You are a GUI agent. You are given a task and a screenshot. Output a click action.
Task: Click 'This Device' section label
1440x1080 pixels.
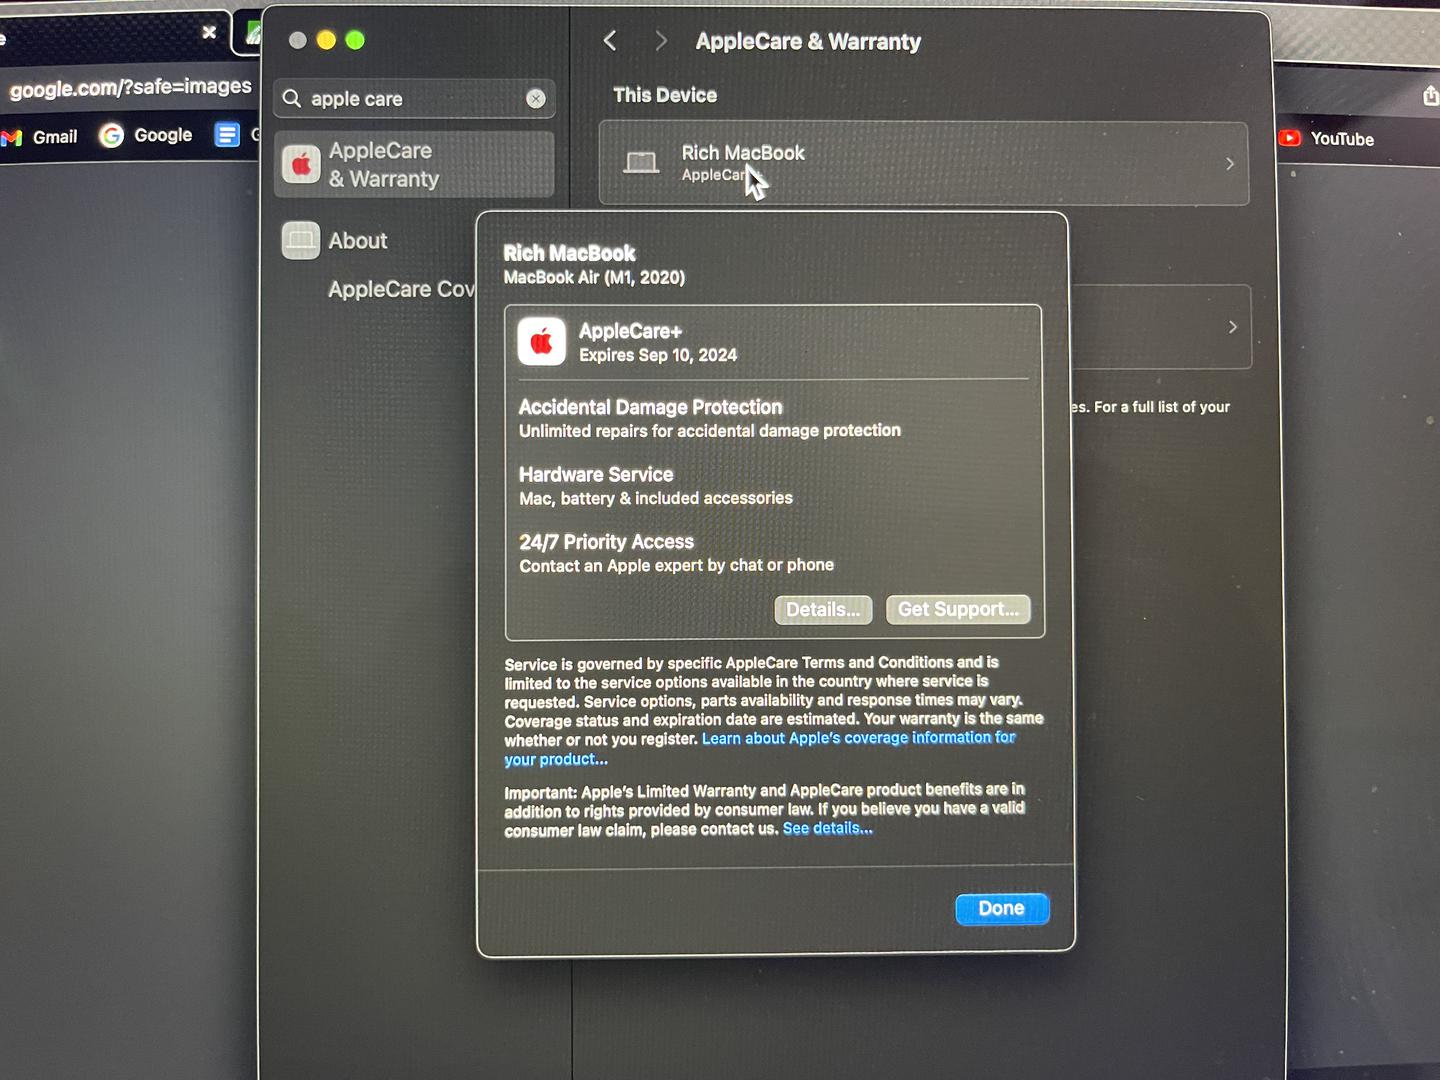pos(665,95)
